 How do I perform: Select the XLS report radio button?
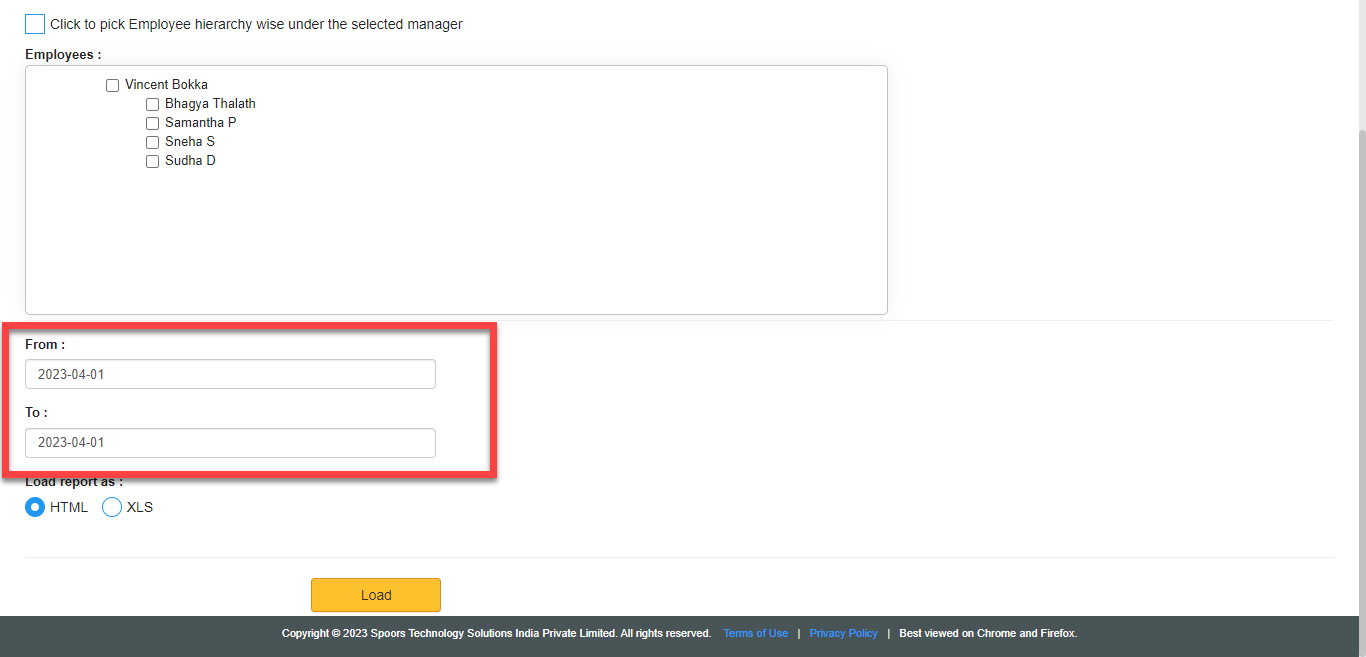tap(112, 507)
